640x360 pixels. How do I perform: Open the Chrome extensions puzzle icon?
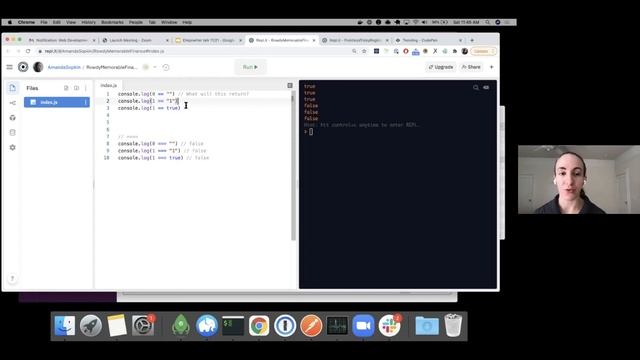pos(455,51)
